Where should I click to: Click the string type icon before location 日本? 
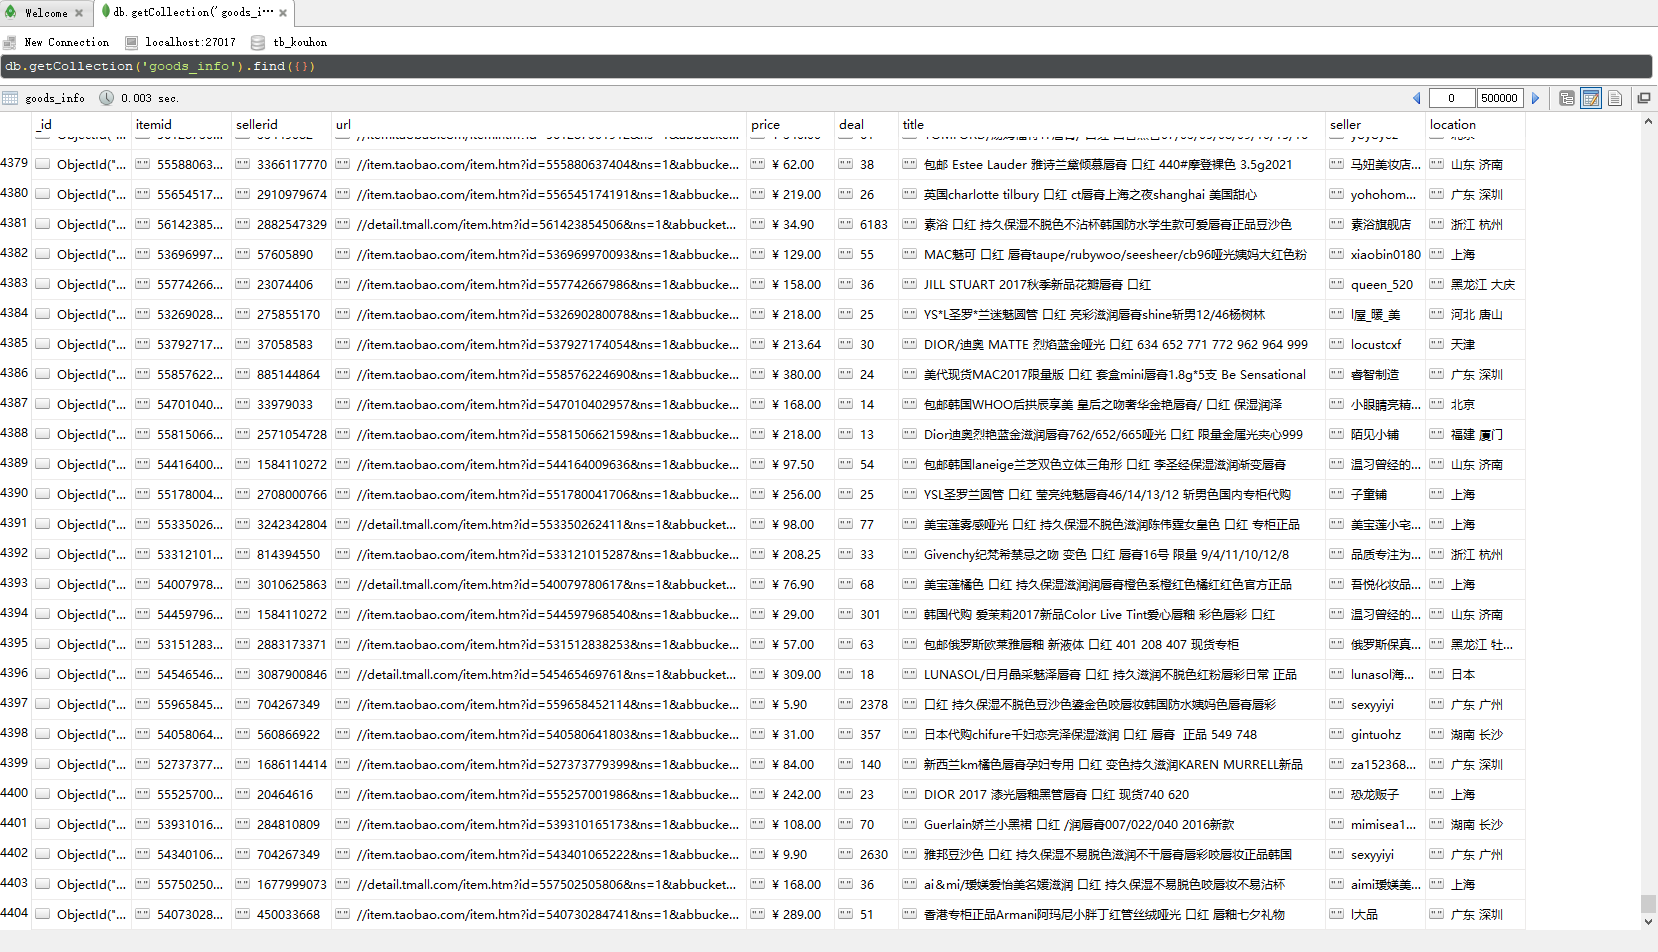click(1437, 674)
